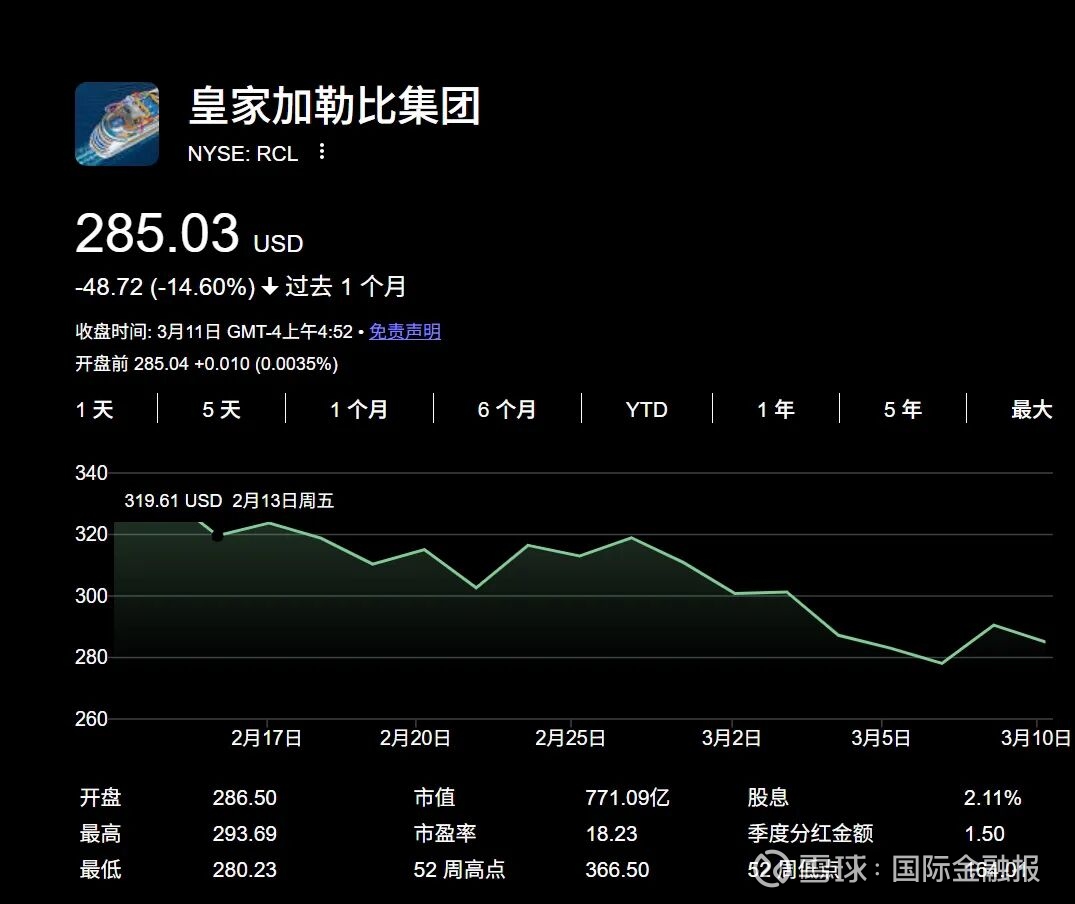Click the 285.03 price value
The height and width of the screenshot is (904, 1075).
point(157,233)
